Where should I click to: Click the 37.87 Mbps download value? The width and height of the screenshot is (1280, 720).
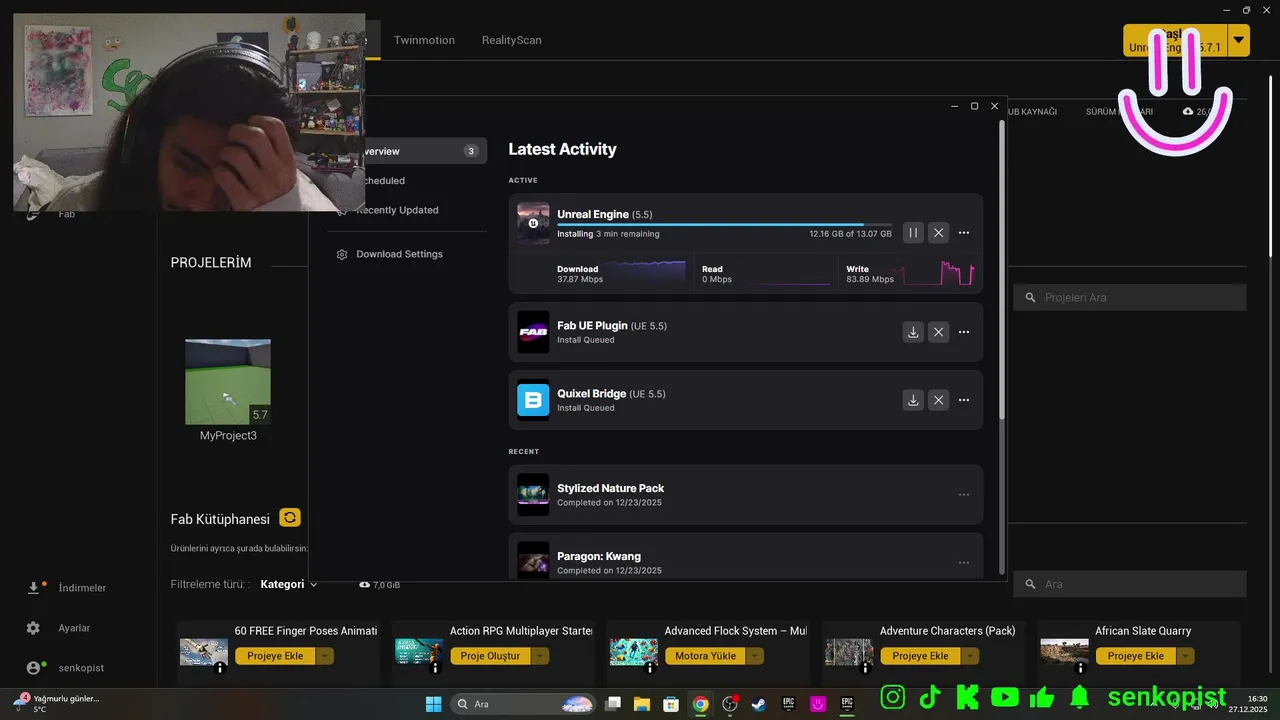[x=580, y=280]
